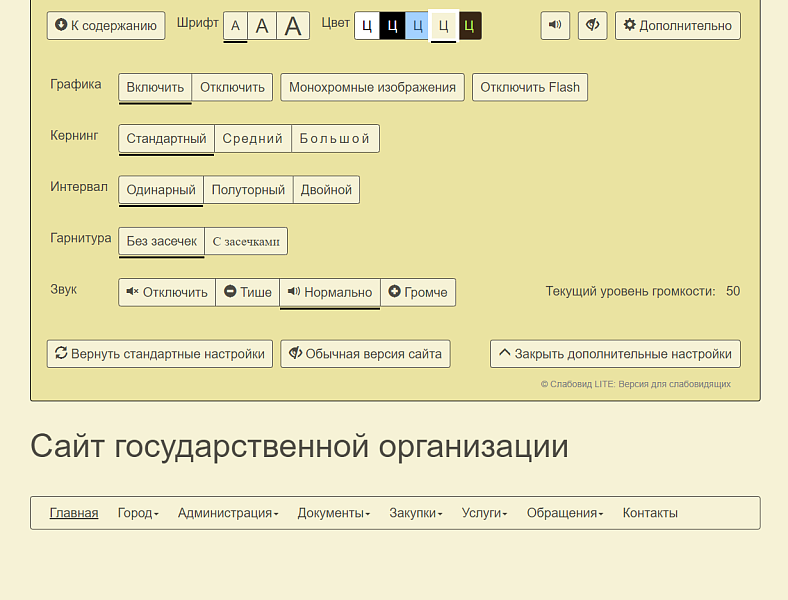Screen dimensions: 788x600
Task: Expand the Услуги dropdown menu
Action: click(484, 513)
